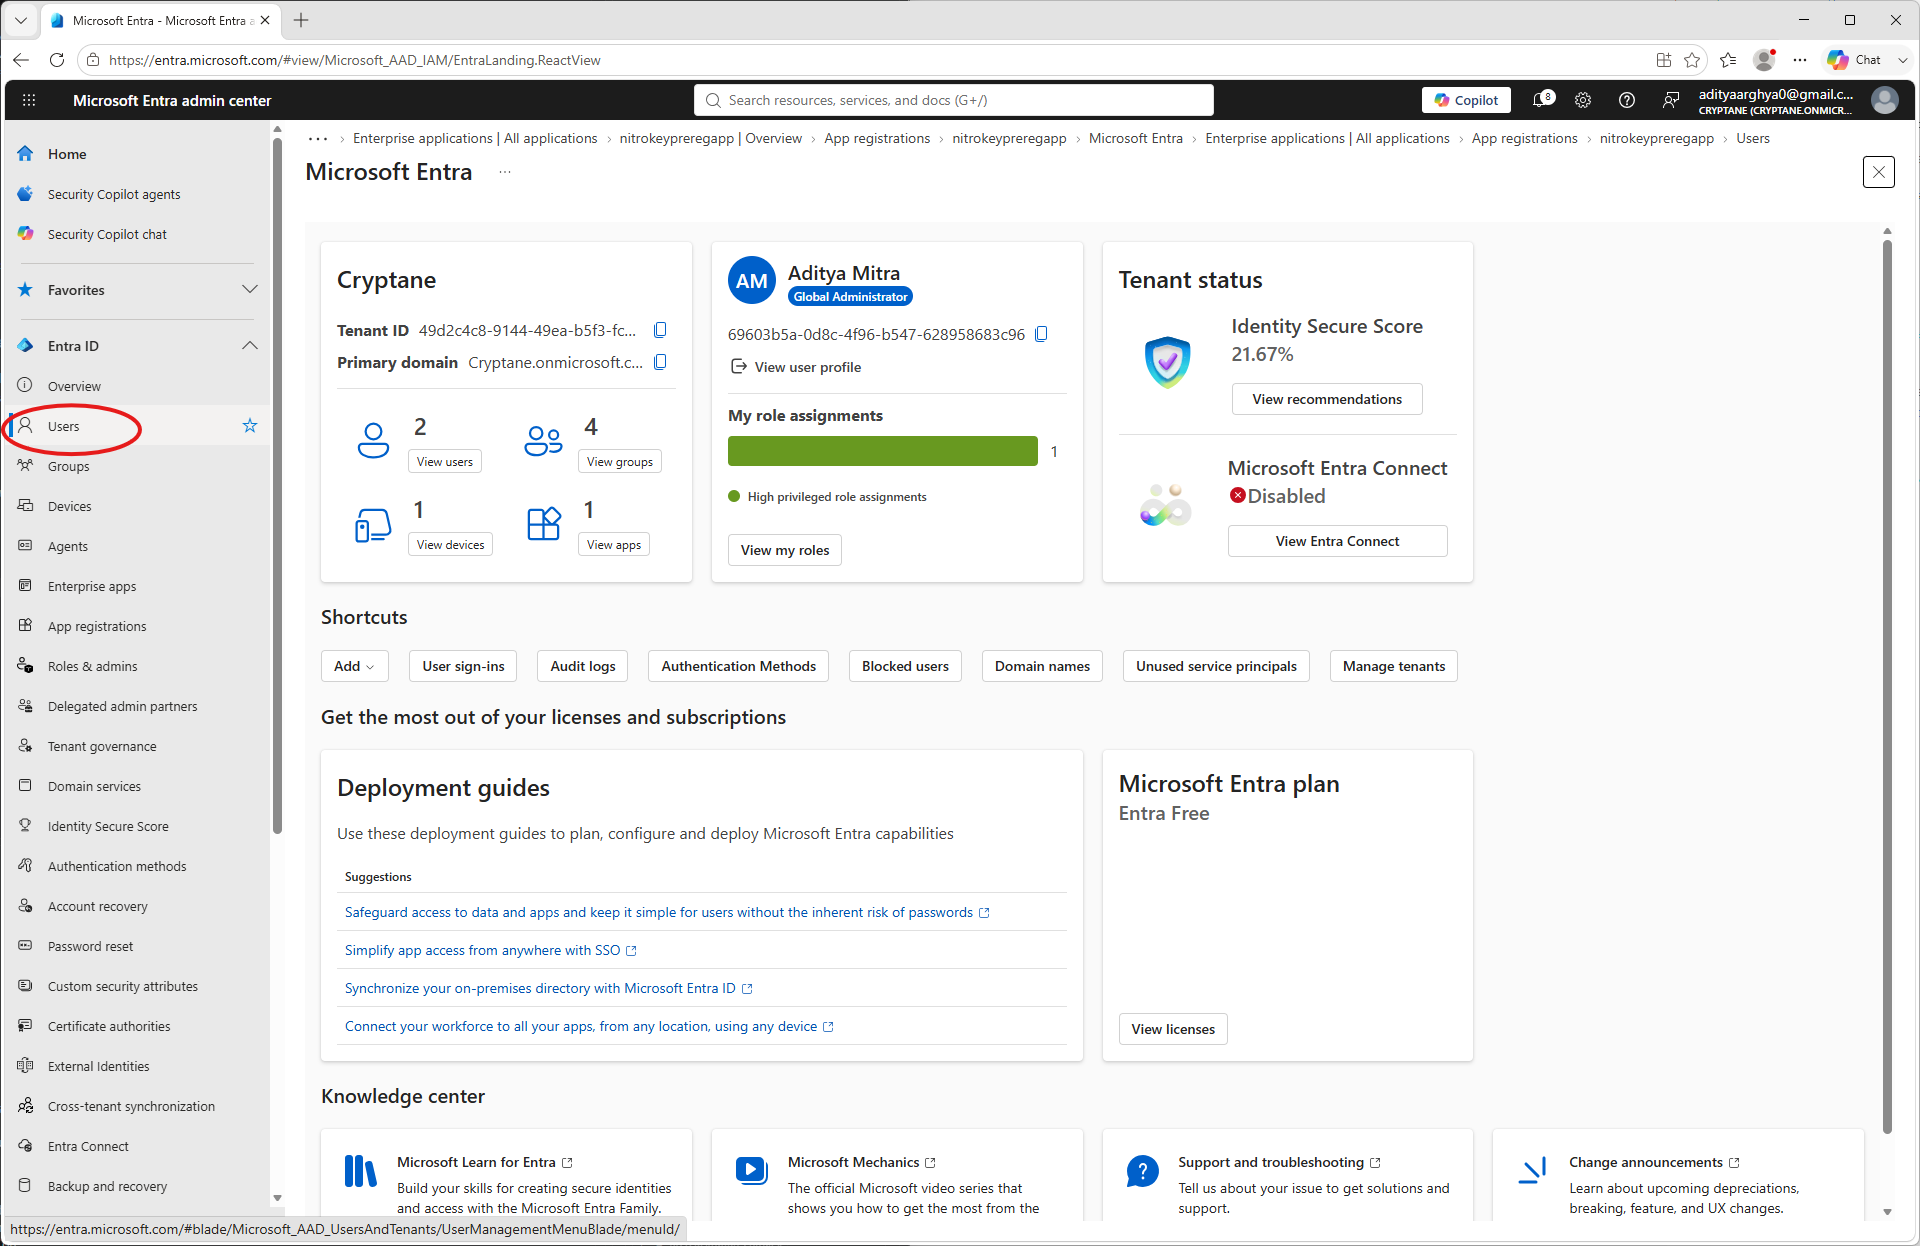
Task: Click the Devices sidebar icon
Action: tap(26, 506)
